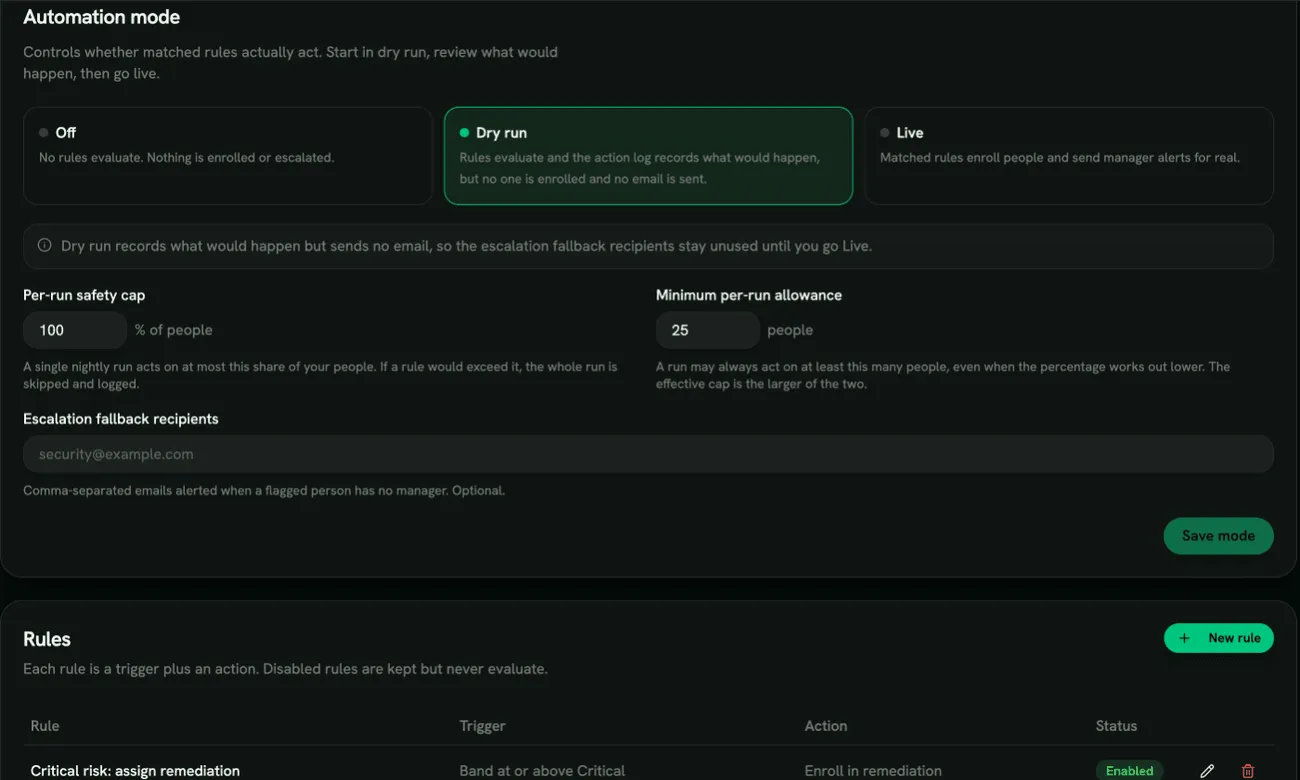The image size is (1300, 780).
Task: Select the Off automation mode
Action: click(x=228, y=156)
